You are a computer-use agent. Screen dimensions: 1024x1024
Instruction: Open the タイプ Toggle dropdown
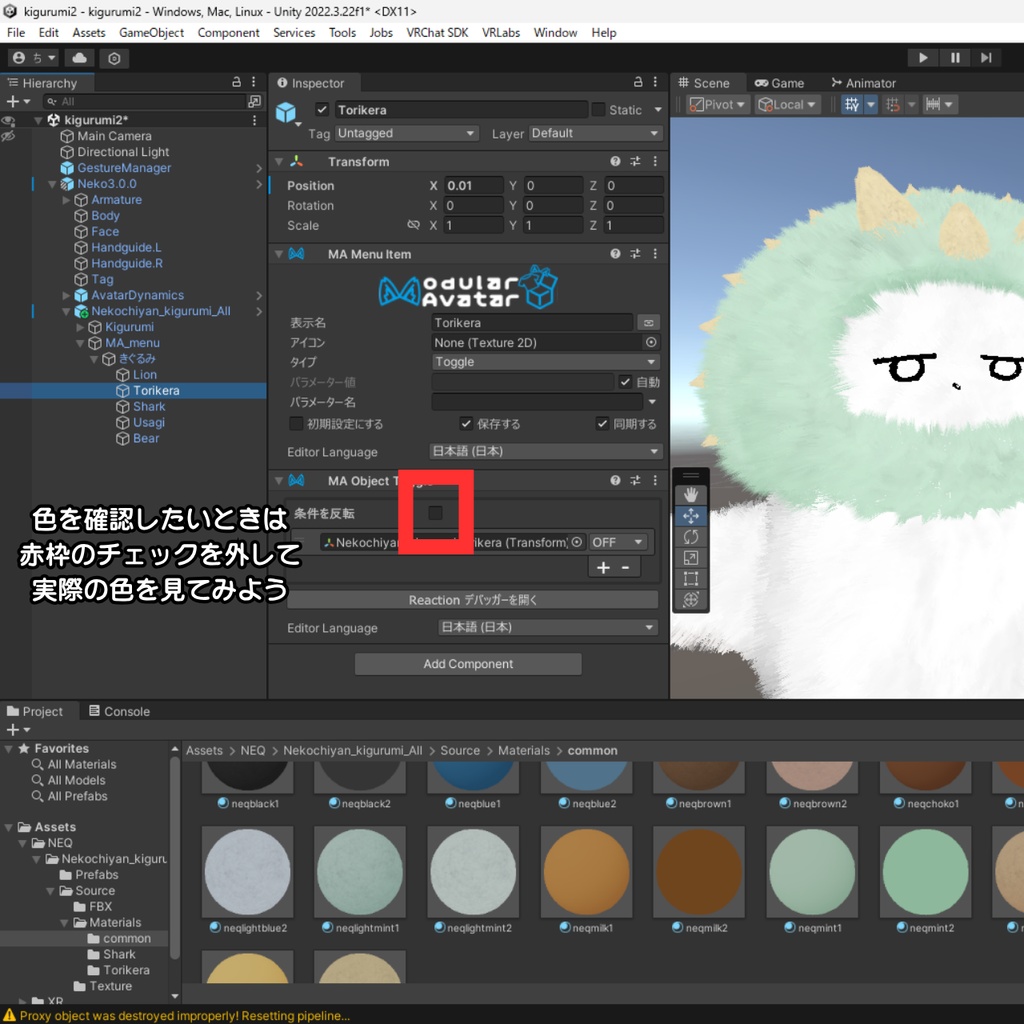(x=546, y=362)
